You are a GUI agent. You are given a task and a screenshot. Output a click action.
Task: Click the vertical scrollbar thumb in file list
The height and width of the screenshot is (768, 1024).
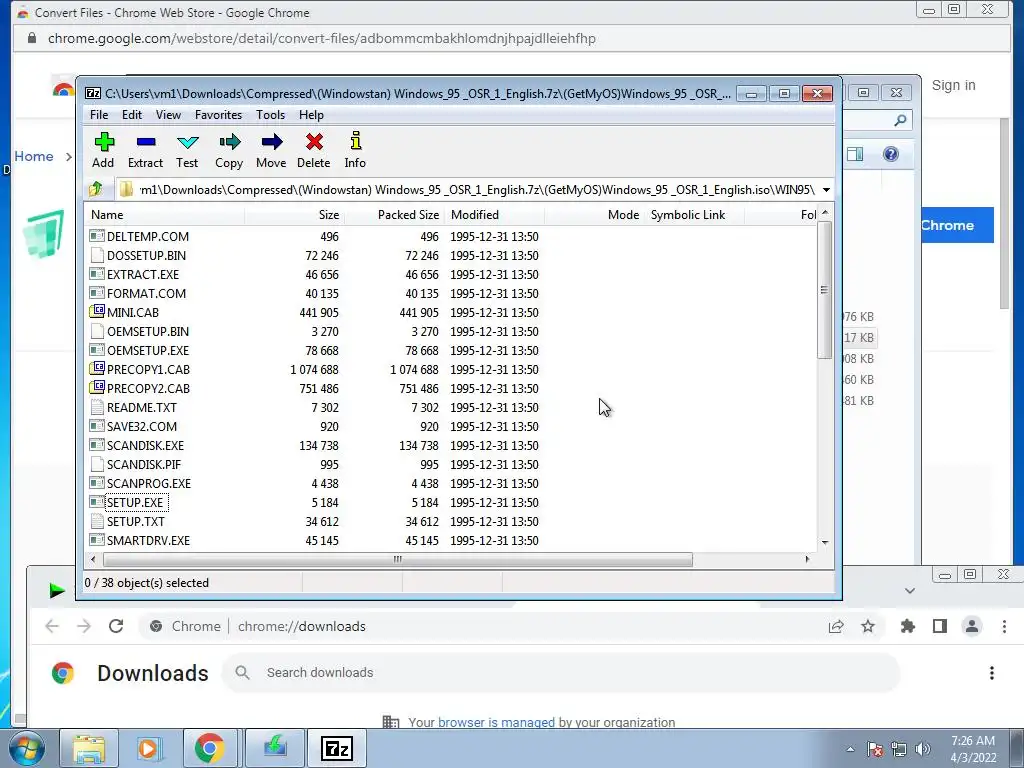[x=824, y=290]
